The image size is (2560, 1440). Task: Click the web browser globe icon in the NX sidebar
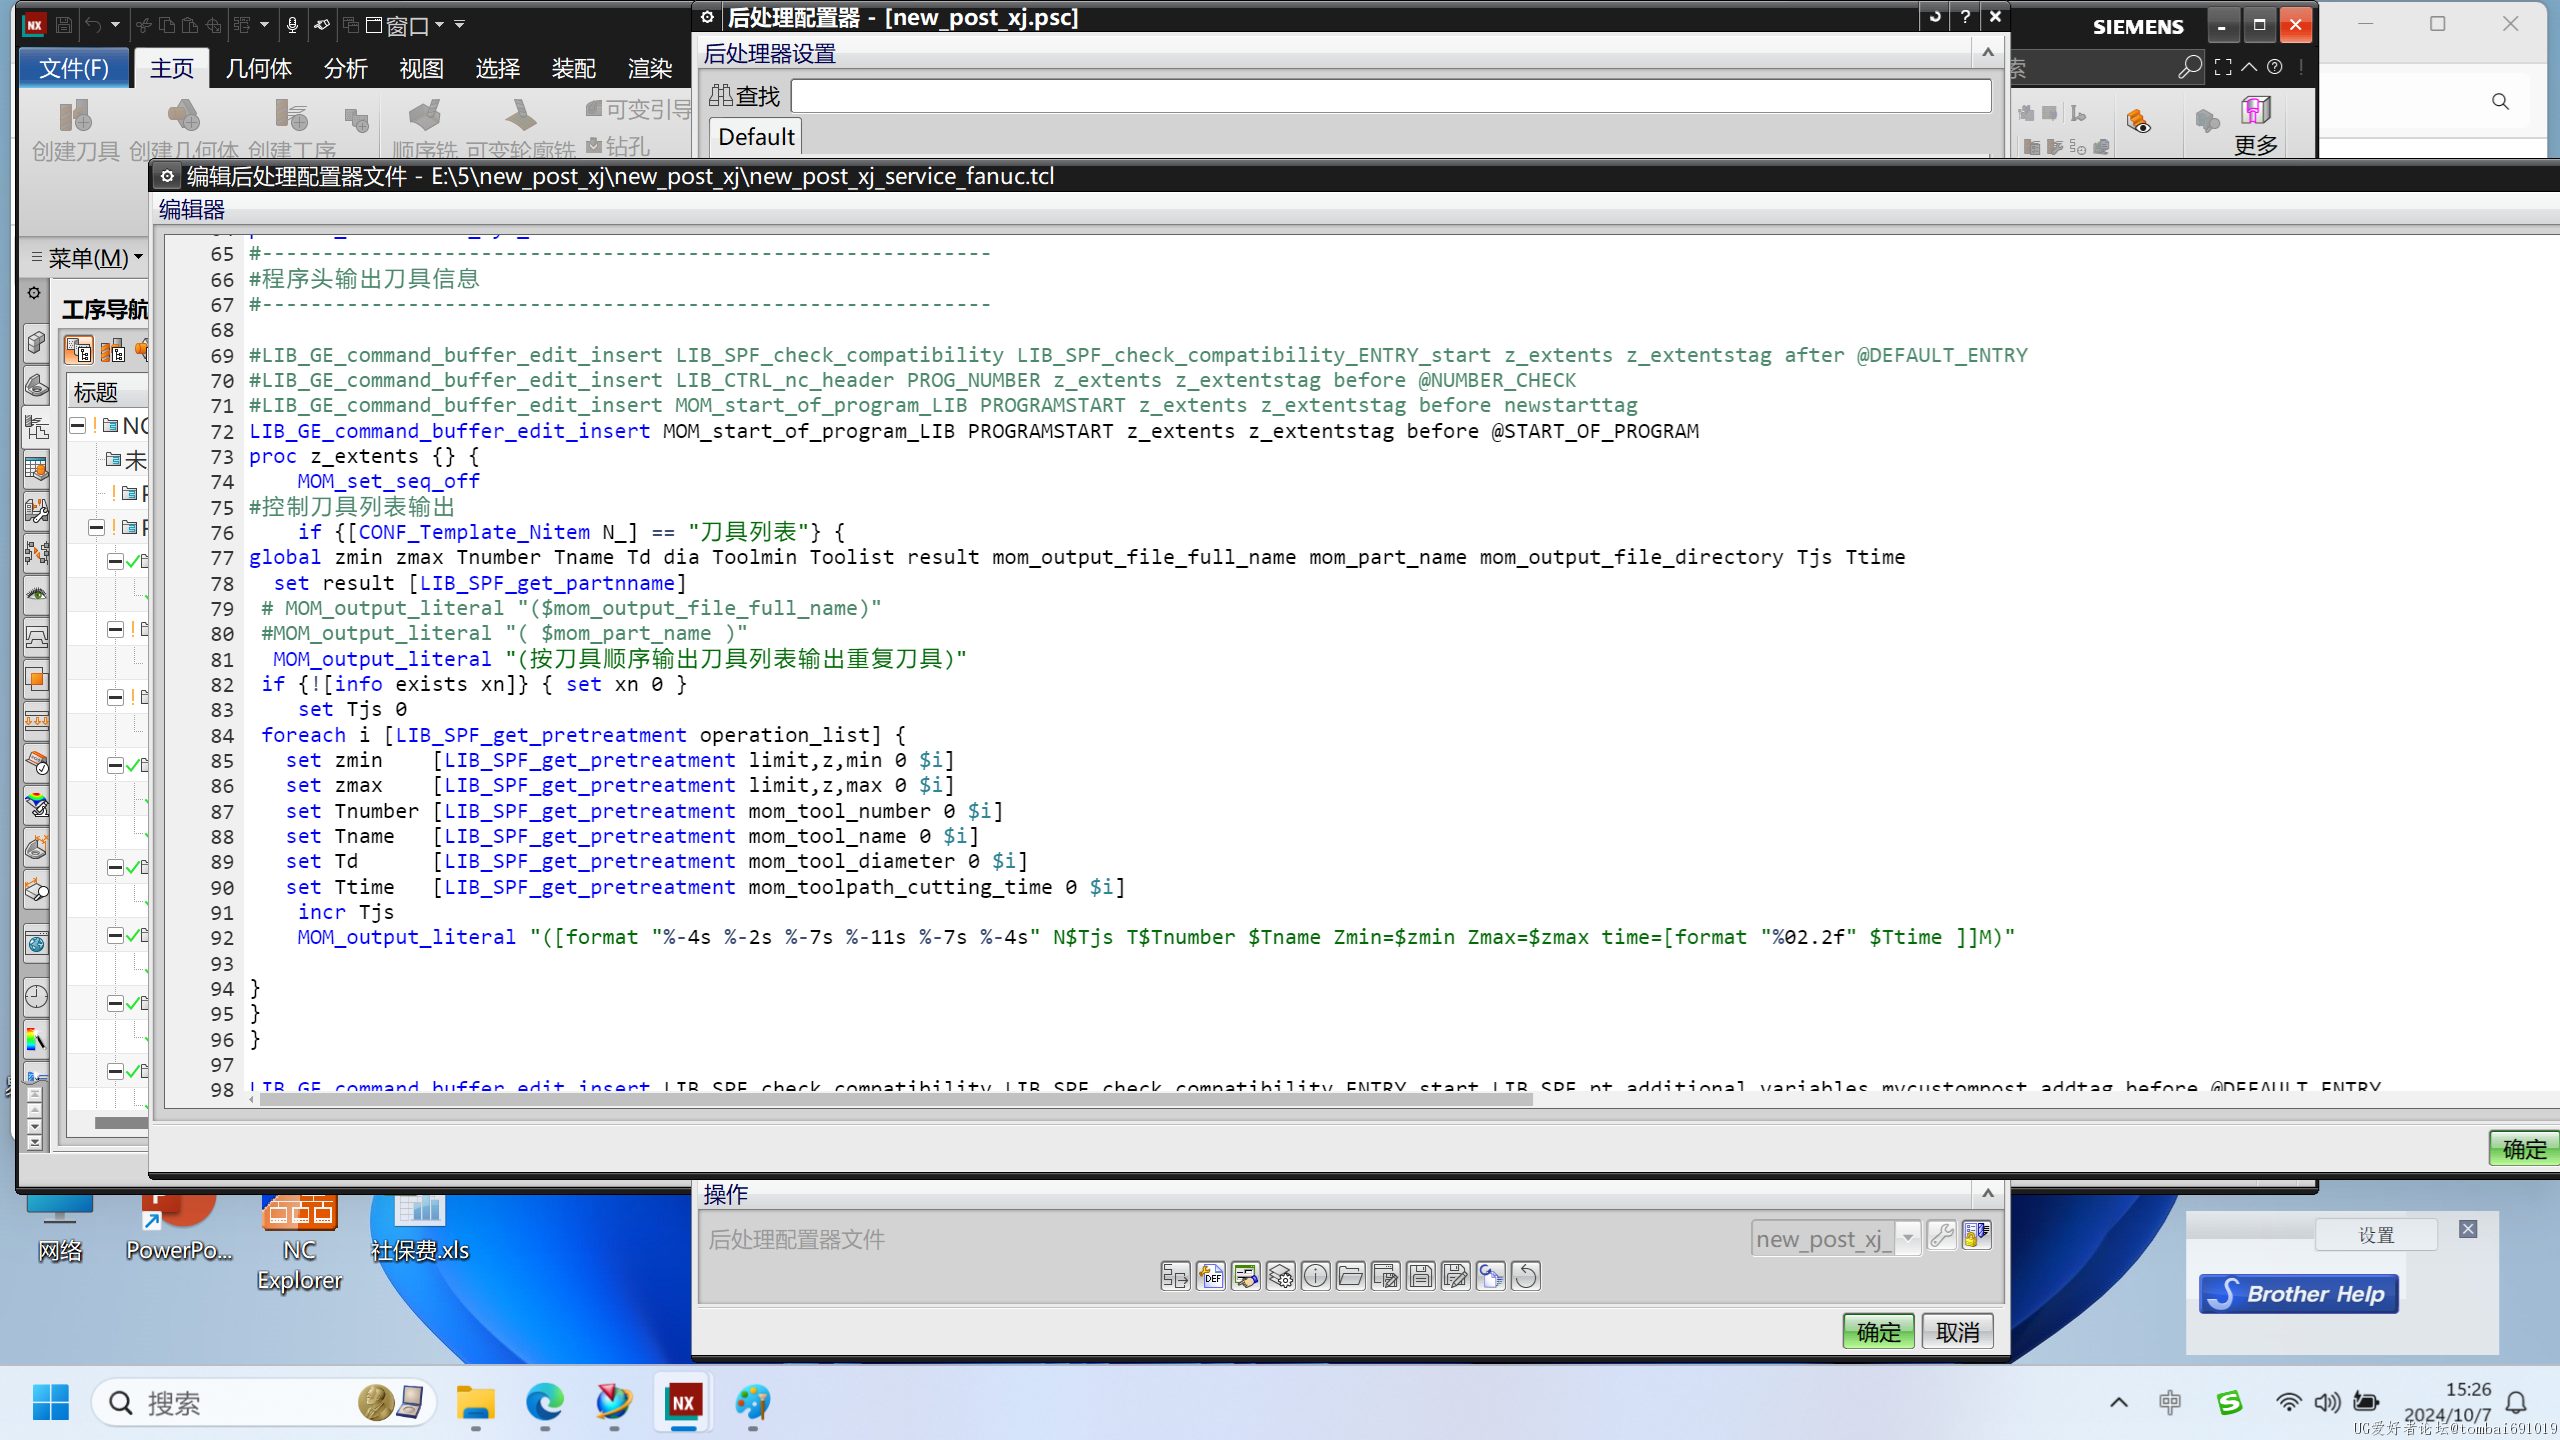36,945
